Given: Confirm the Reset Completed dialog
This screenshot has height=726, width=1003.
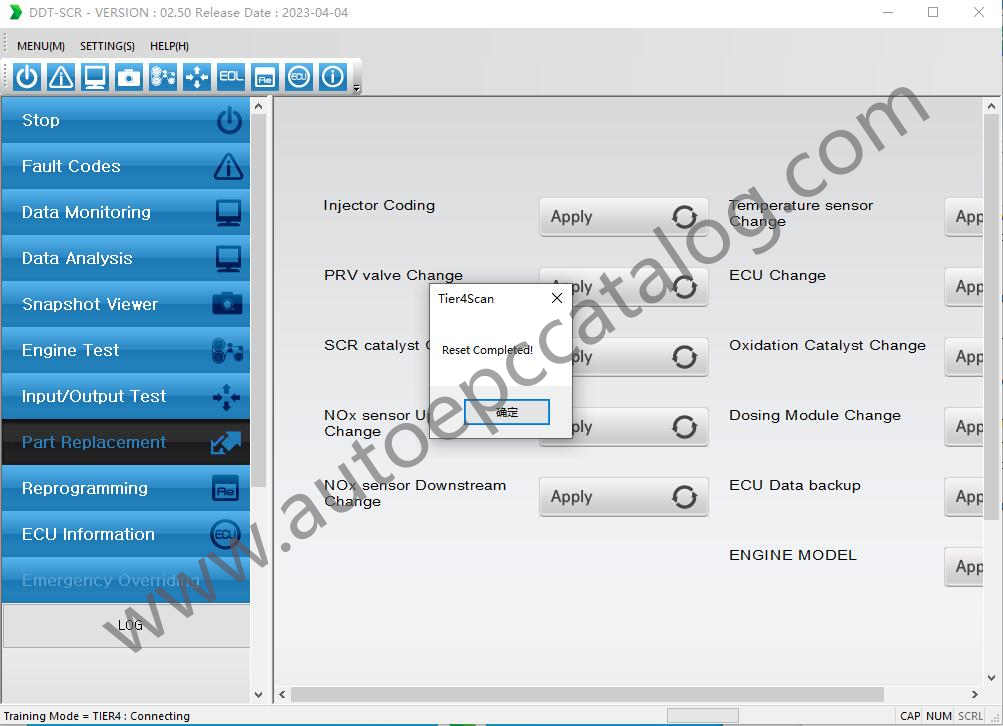Looking at the screenshot, I should pos(507,412).
